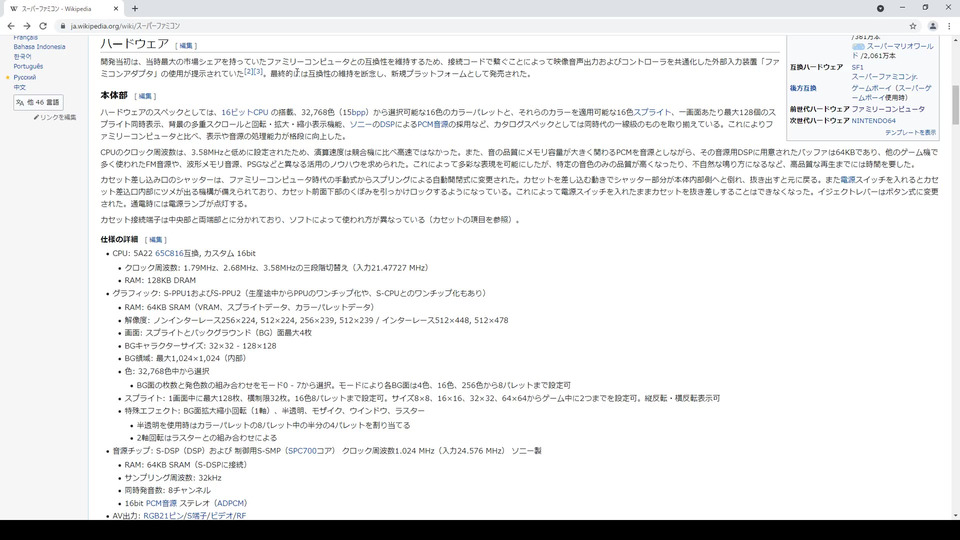Open the 65C816 link in CPU spec

pos(169,253)
